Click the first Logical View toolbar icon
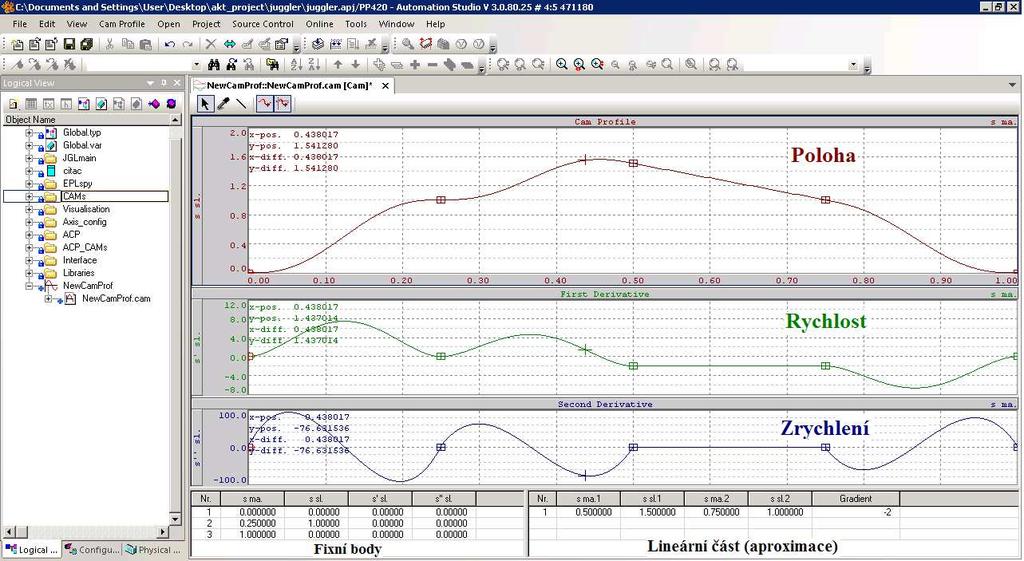Viewport: 1024px width, 561px height. pos(13,103)
